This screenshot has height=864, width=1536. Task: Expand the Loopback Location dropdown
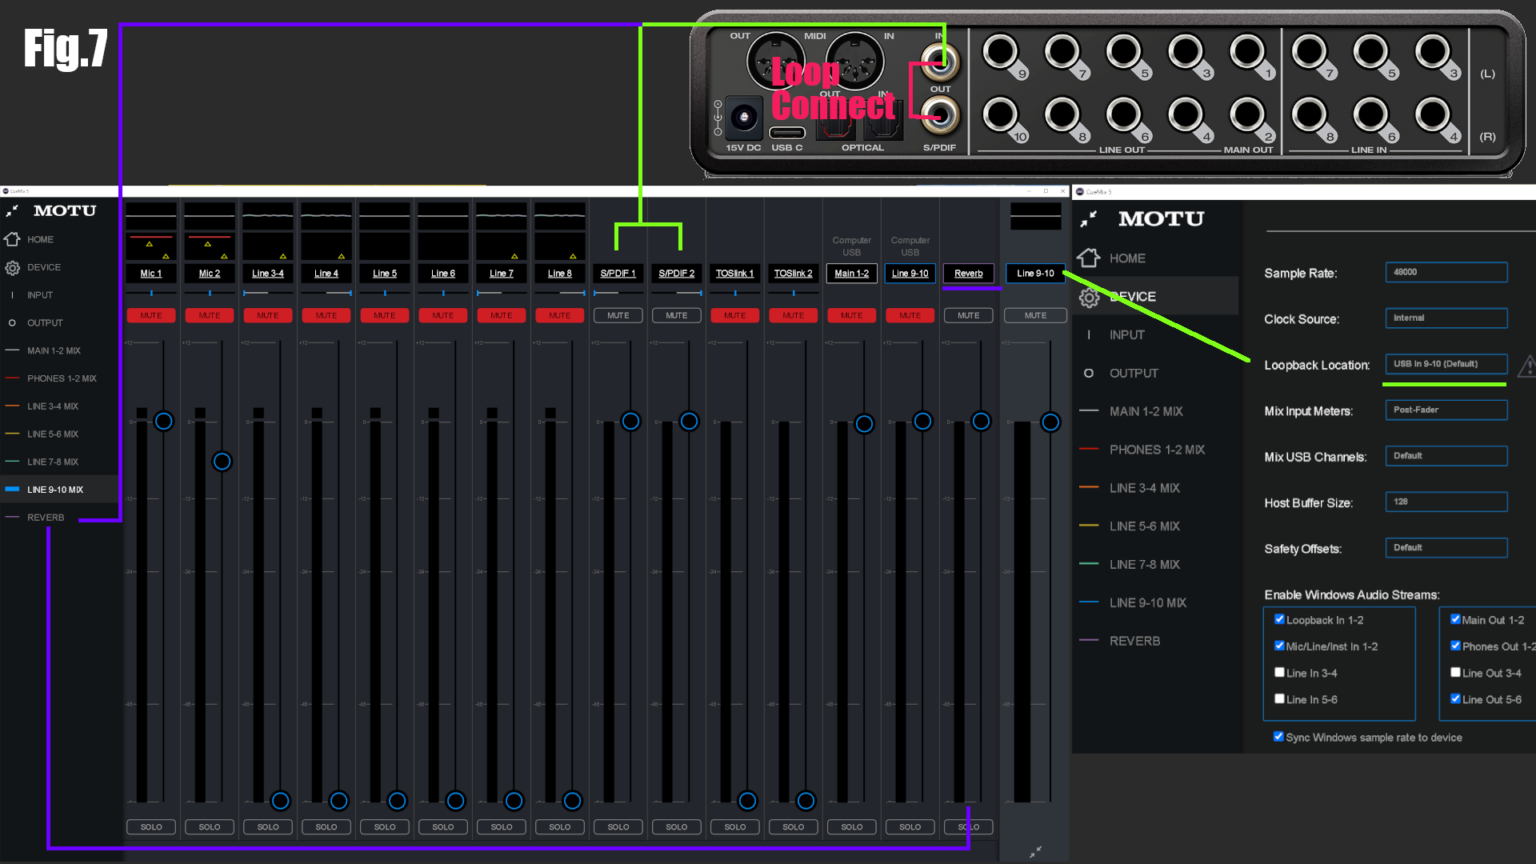coord(1445,364)
